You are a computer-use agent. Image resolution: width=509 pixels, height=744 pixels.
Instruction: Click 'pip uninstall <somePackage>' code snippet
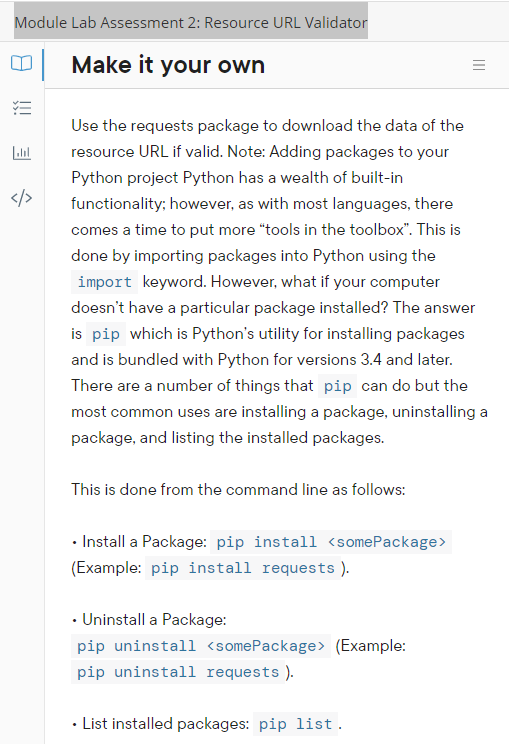tap(201, 646)
